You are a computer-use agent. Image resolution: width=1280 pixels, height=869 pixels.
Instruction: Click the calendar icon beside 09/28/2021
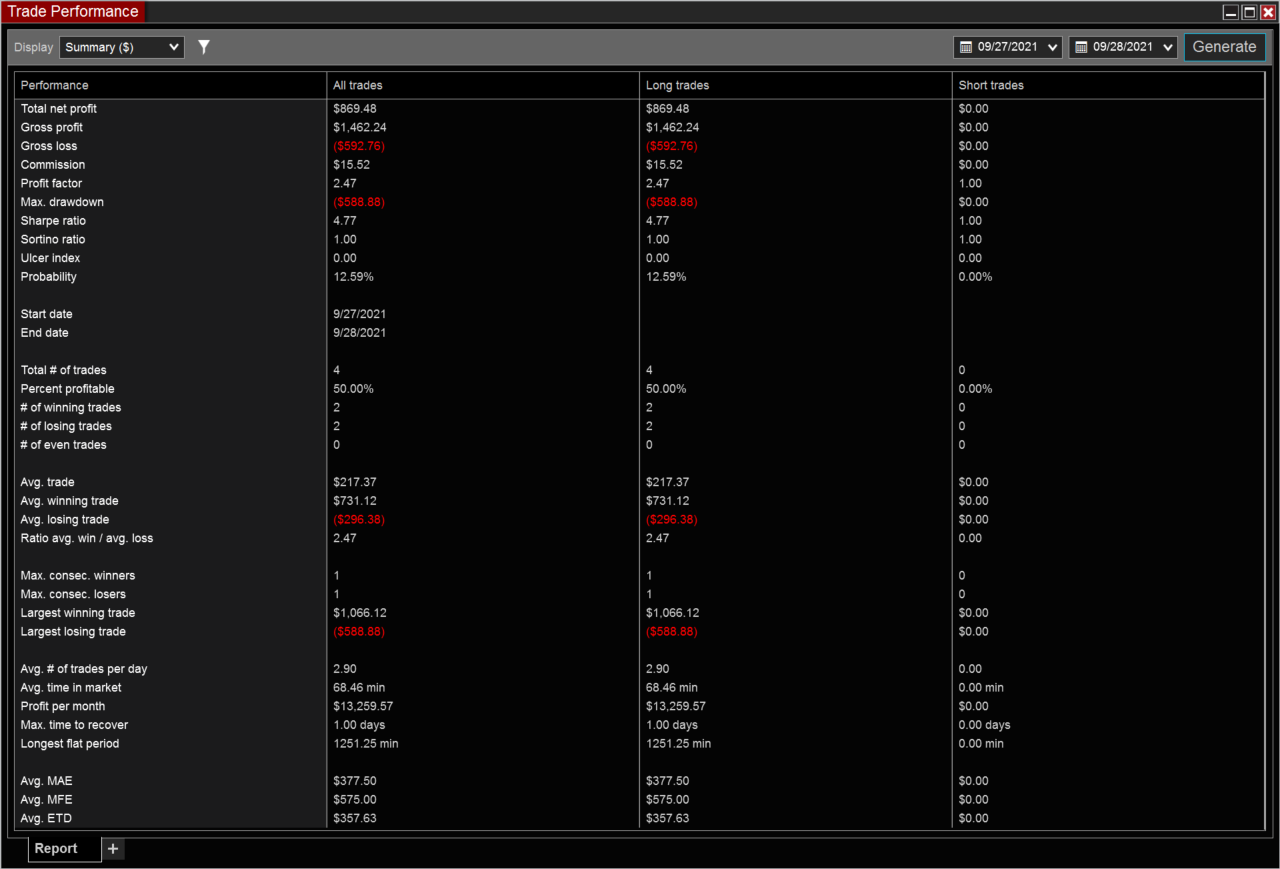(x=1081, y=47)
